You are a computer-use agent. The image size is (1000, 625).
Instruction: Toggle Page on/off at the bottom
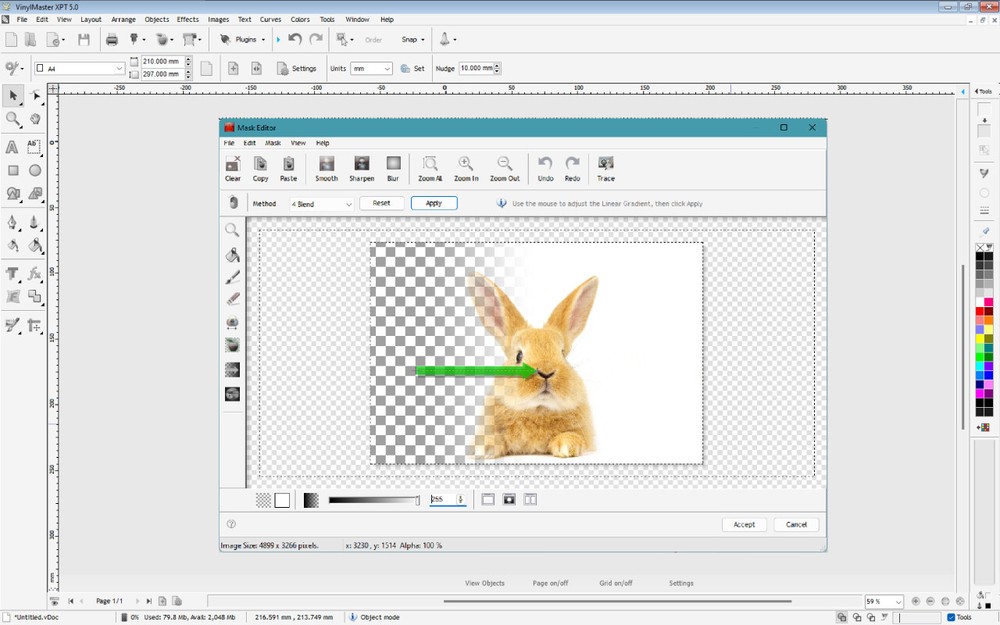[x=550, y=583]
